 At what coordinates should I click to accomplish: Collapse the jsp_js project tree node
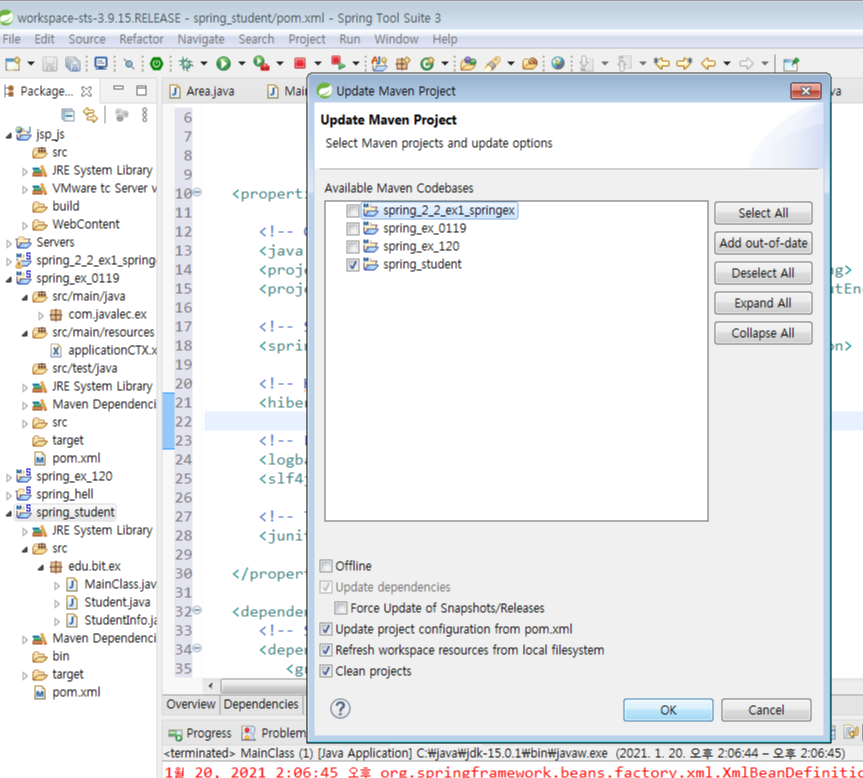point(8,135)
